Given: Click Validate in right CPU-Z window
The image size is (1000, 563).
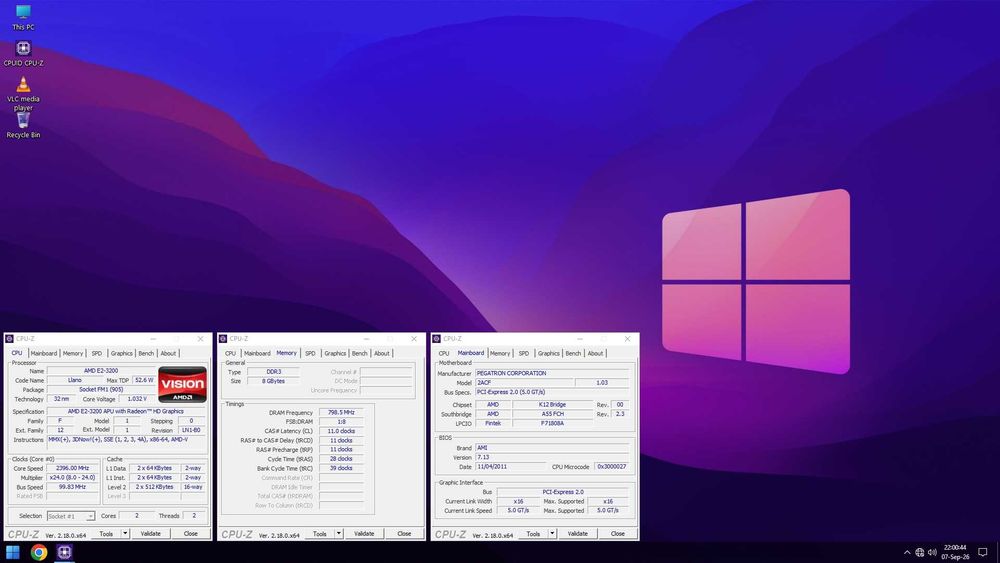Looking at the screenshot, I should click(x=578, y=534).
